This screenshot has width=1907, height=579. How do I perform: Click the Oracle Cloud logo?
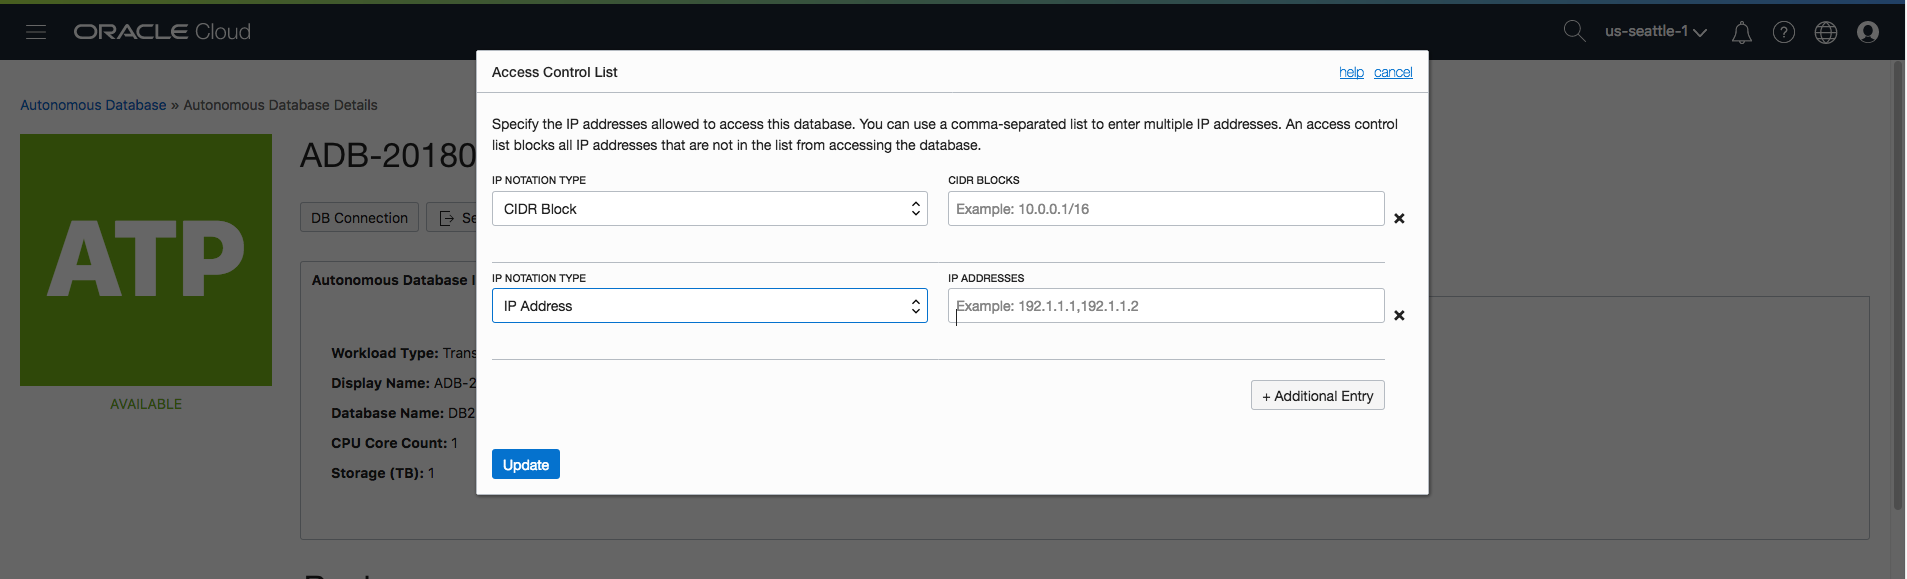[162, 32]
